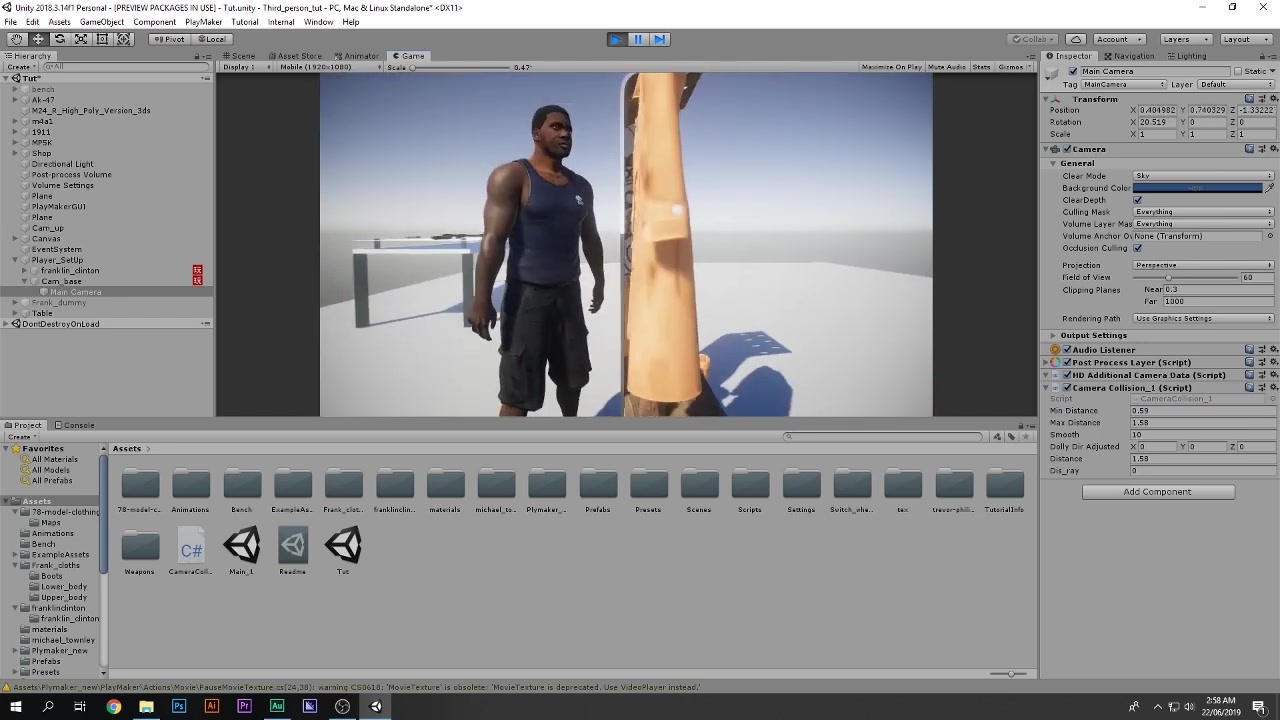Open Transform component gear settings
The height and width of the screenshot is (720, 1280).
click(1271, 99)
